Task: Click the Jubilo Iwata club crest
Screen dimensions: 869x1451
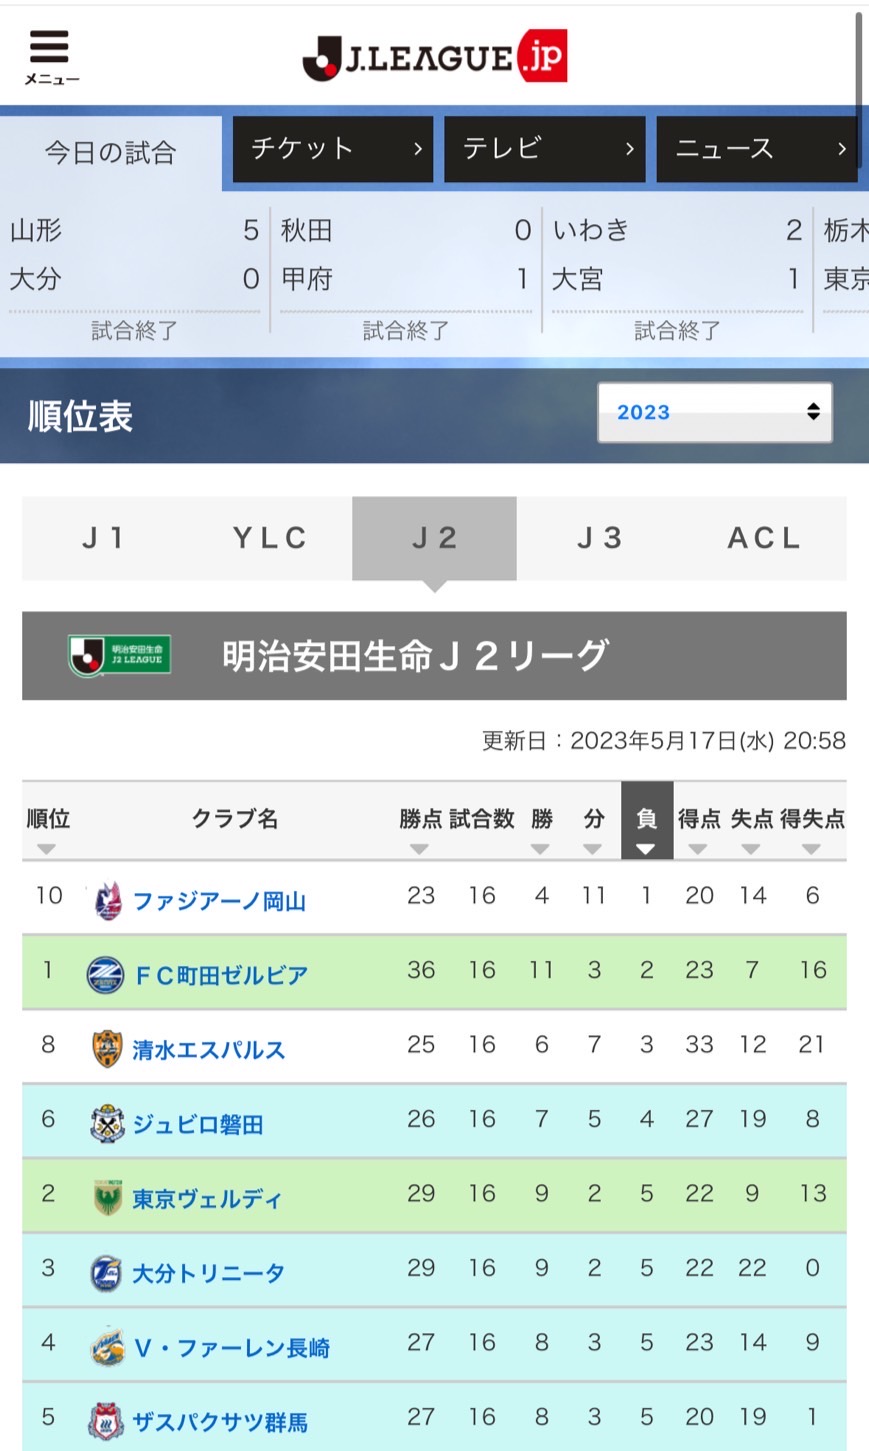Action: [107, 1124]
